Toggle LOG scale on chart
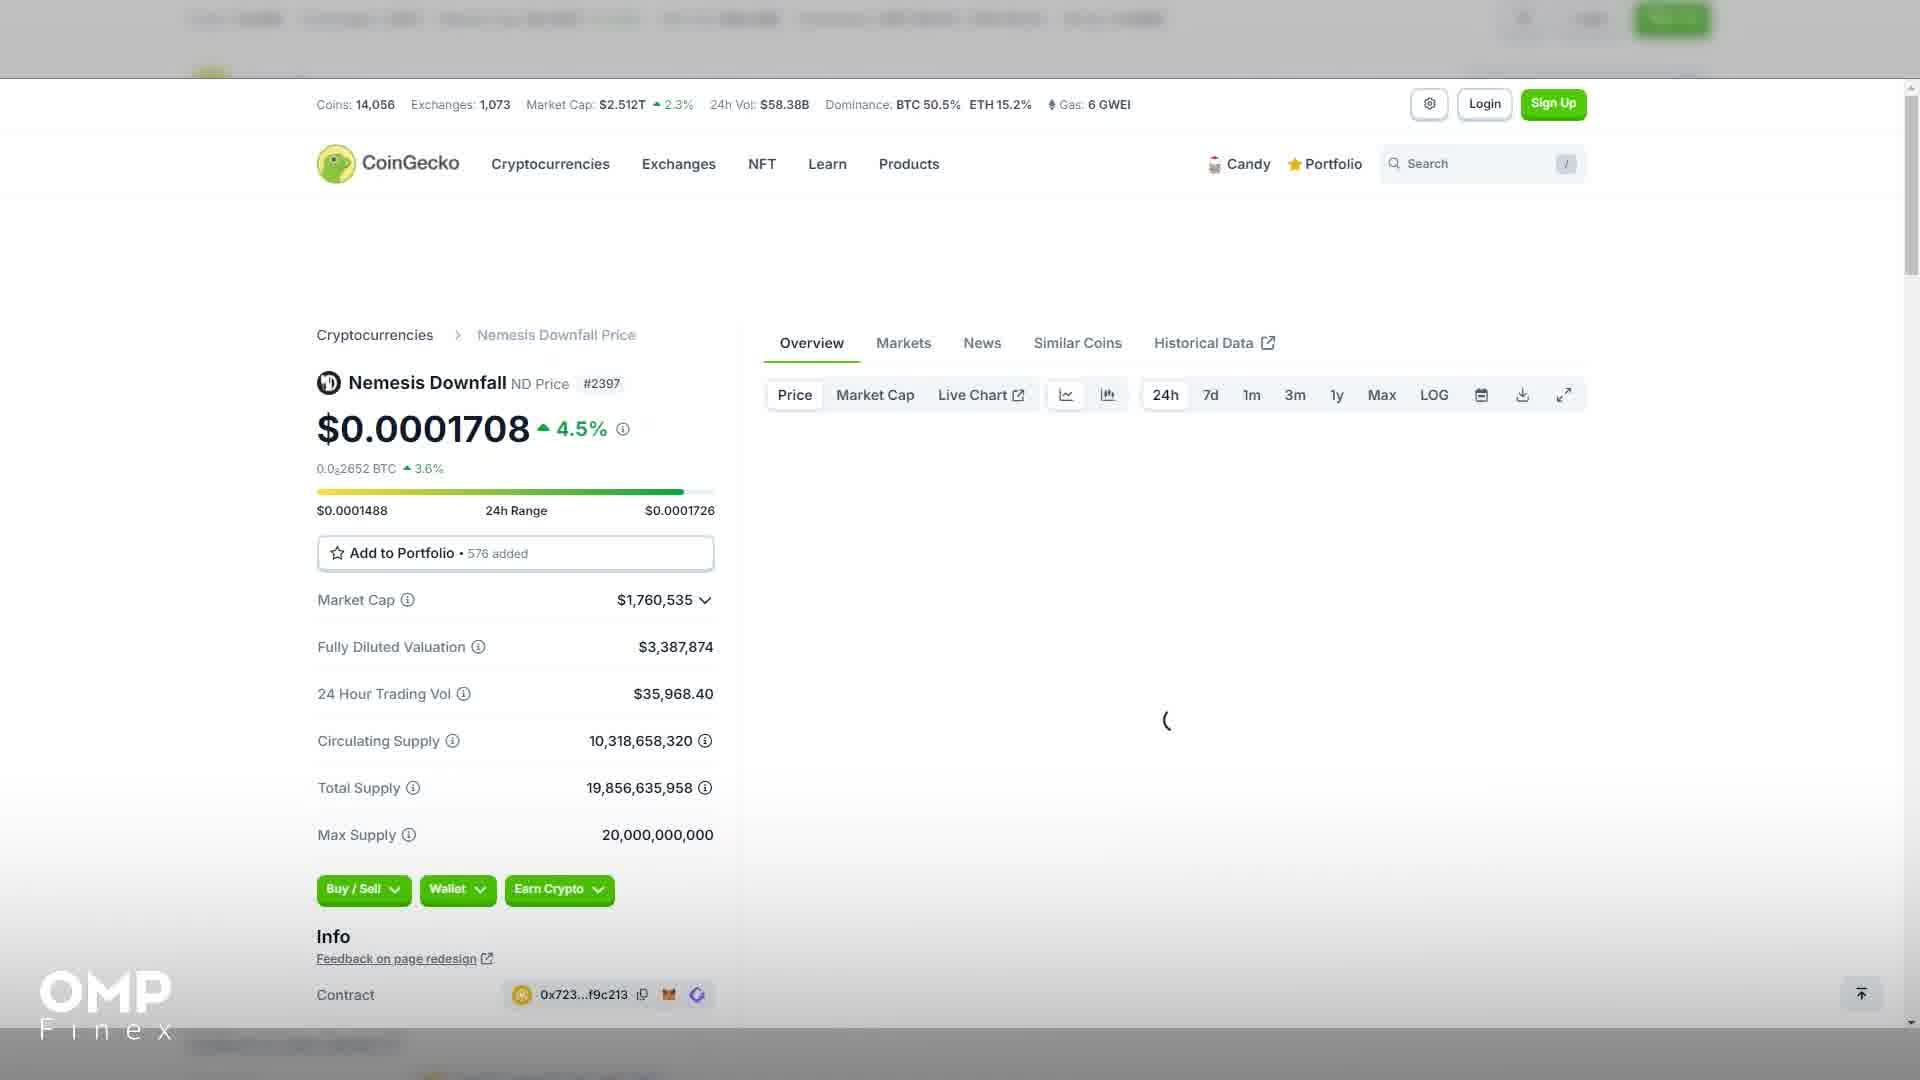Viewport: 1920px width, 1080px height. 1433,395
